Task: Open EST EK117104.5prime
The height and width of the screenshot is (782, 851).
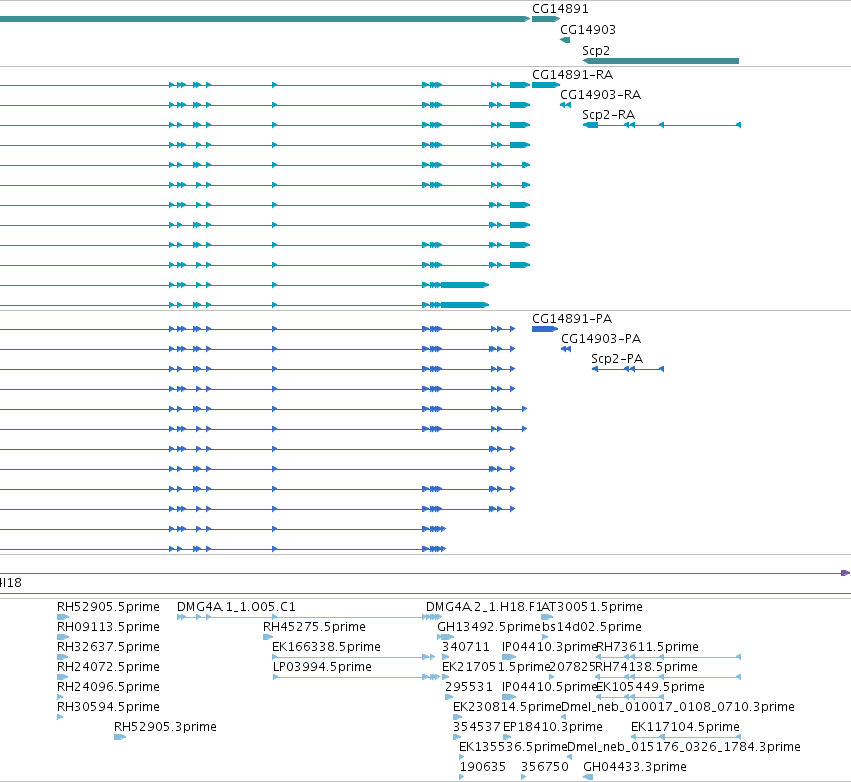Action: tap(685, 727)
